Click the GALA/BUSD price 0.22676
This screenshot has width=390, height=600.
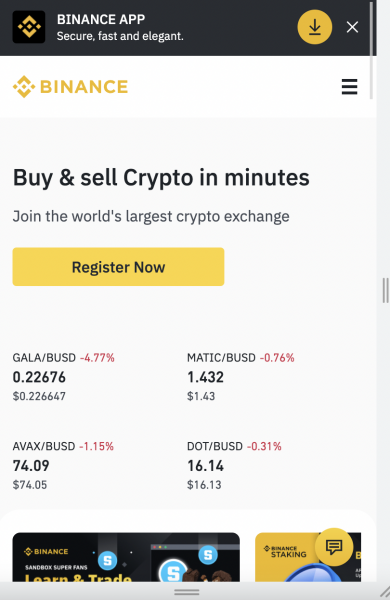[x=39, y=377]
